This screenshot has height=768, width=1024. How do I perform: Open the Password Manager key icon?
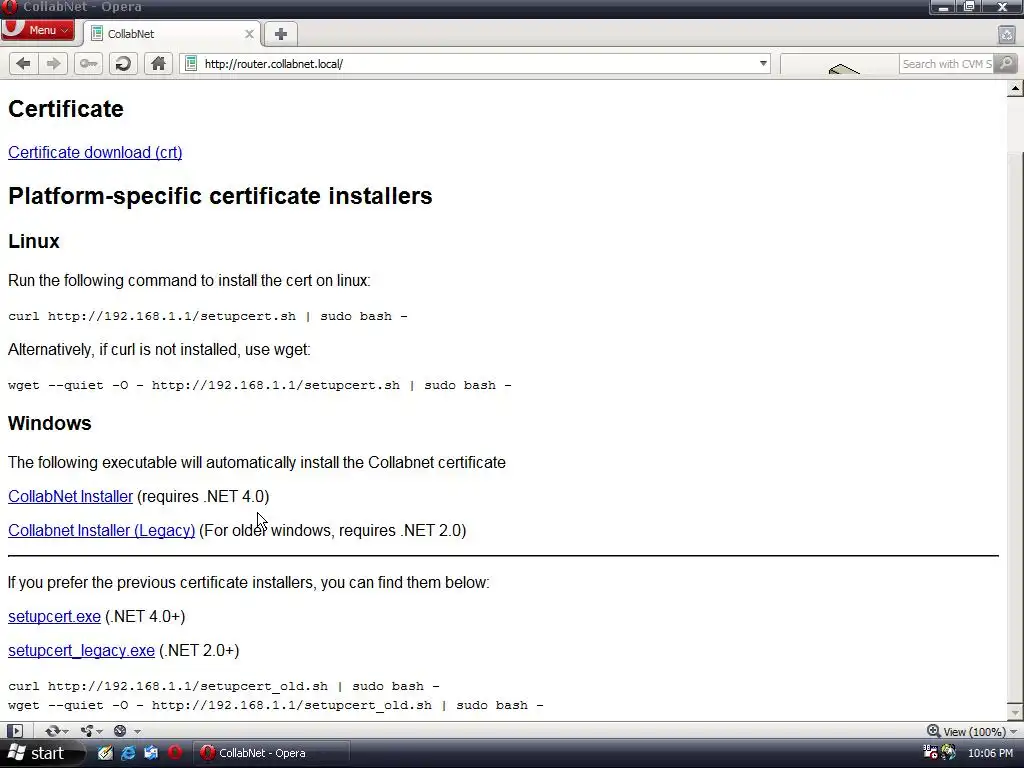88,63
